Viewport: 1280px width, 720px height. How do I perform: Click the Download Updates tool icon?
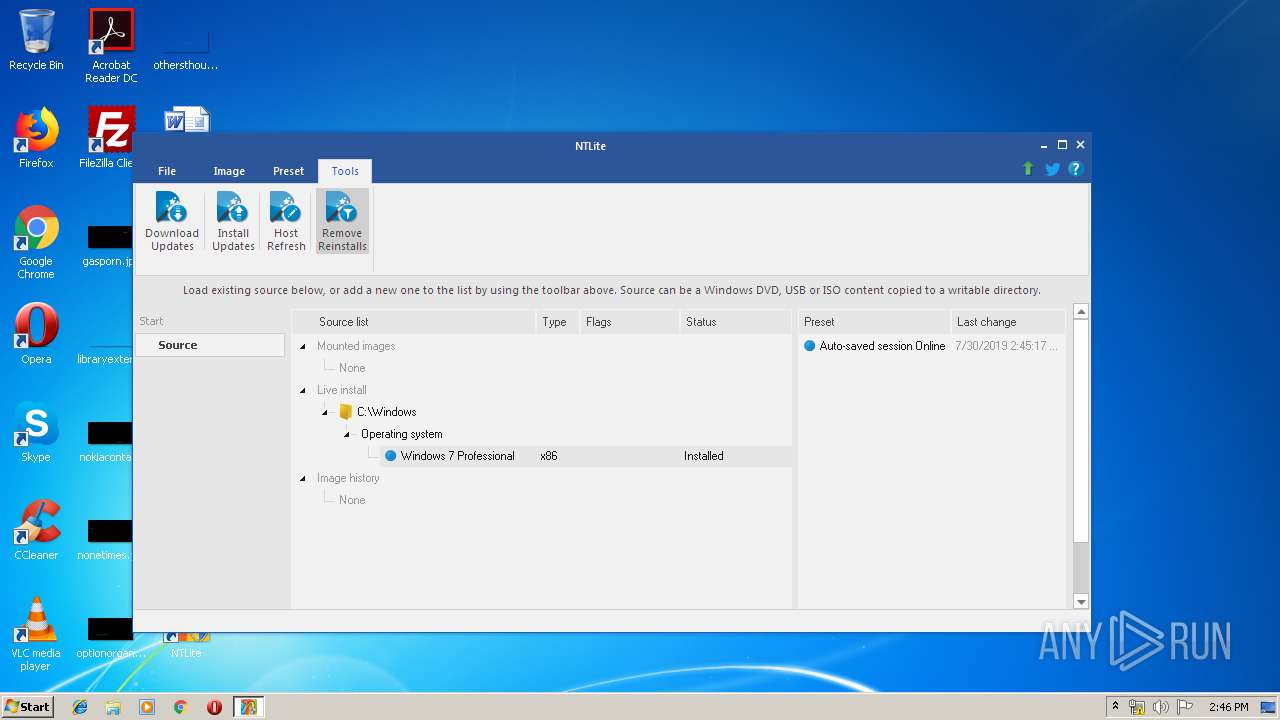pos(172,208)
